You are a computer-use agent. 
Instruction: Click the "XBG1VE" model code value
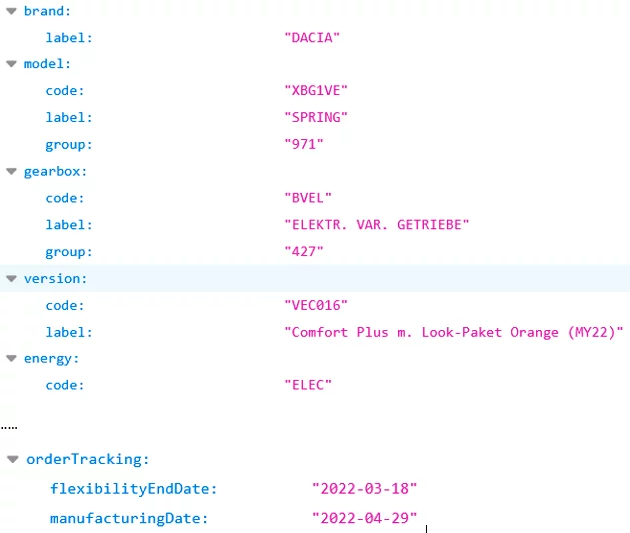[316, 90]
